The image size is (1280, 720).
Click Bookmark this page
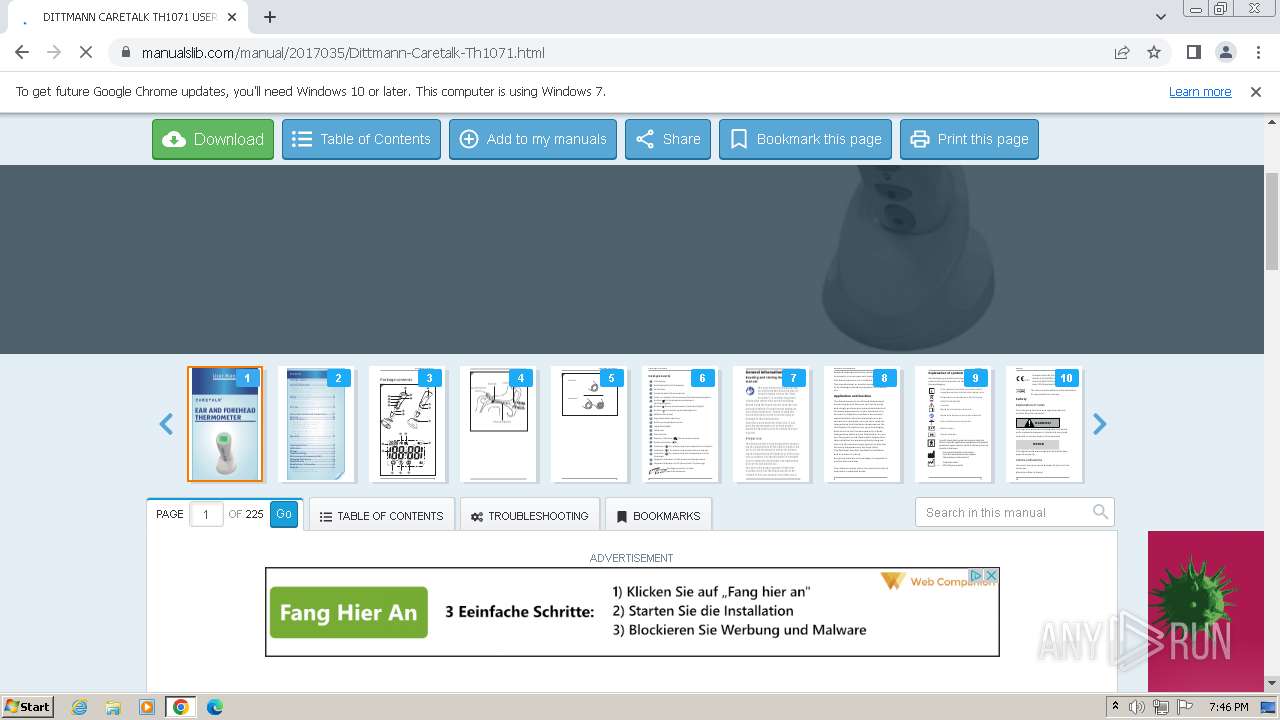805,139
